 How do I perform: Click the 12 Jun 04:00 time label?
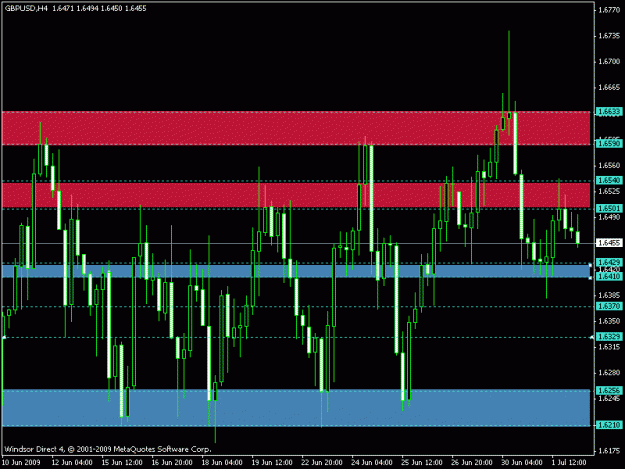coord(72,463)
